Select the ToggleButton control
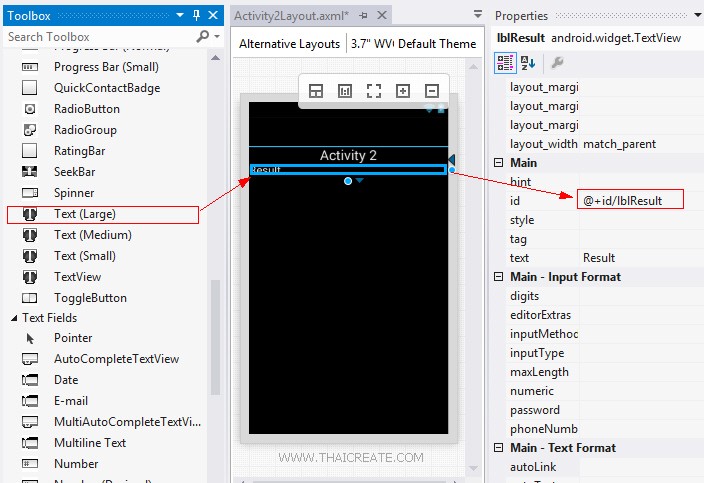Viewport: 704px width, 483px height. [90, 298]
